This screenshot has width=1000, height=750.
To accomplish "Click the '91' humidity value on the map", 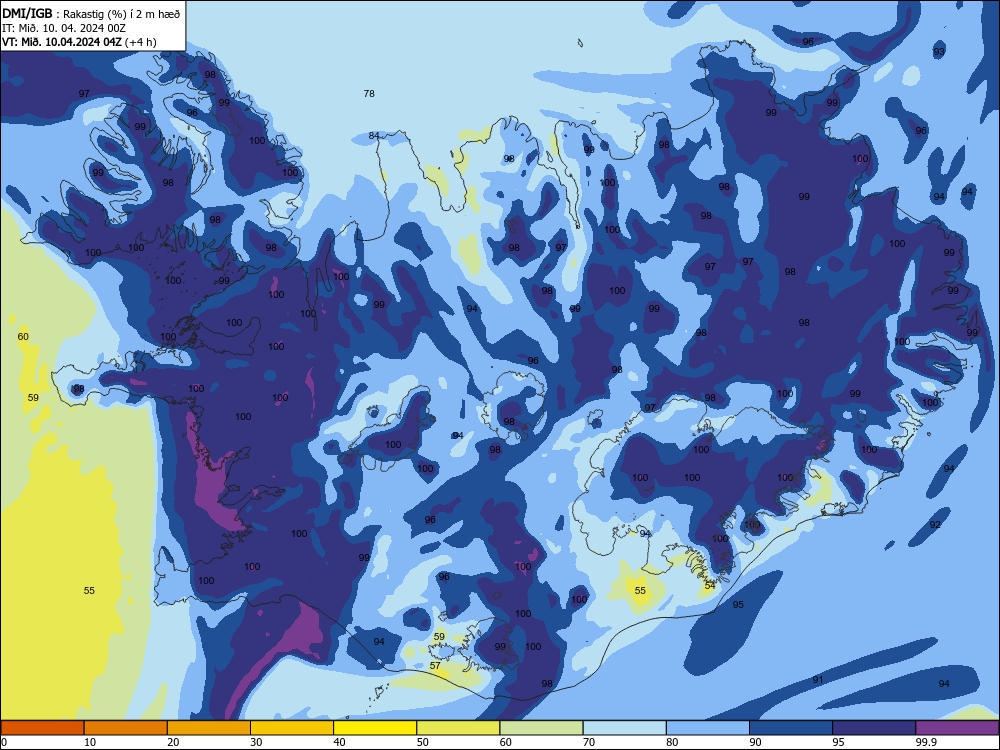I will (x=818, y=680).
